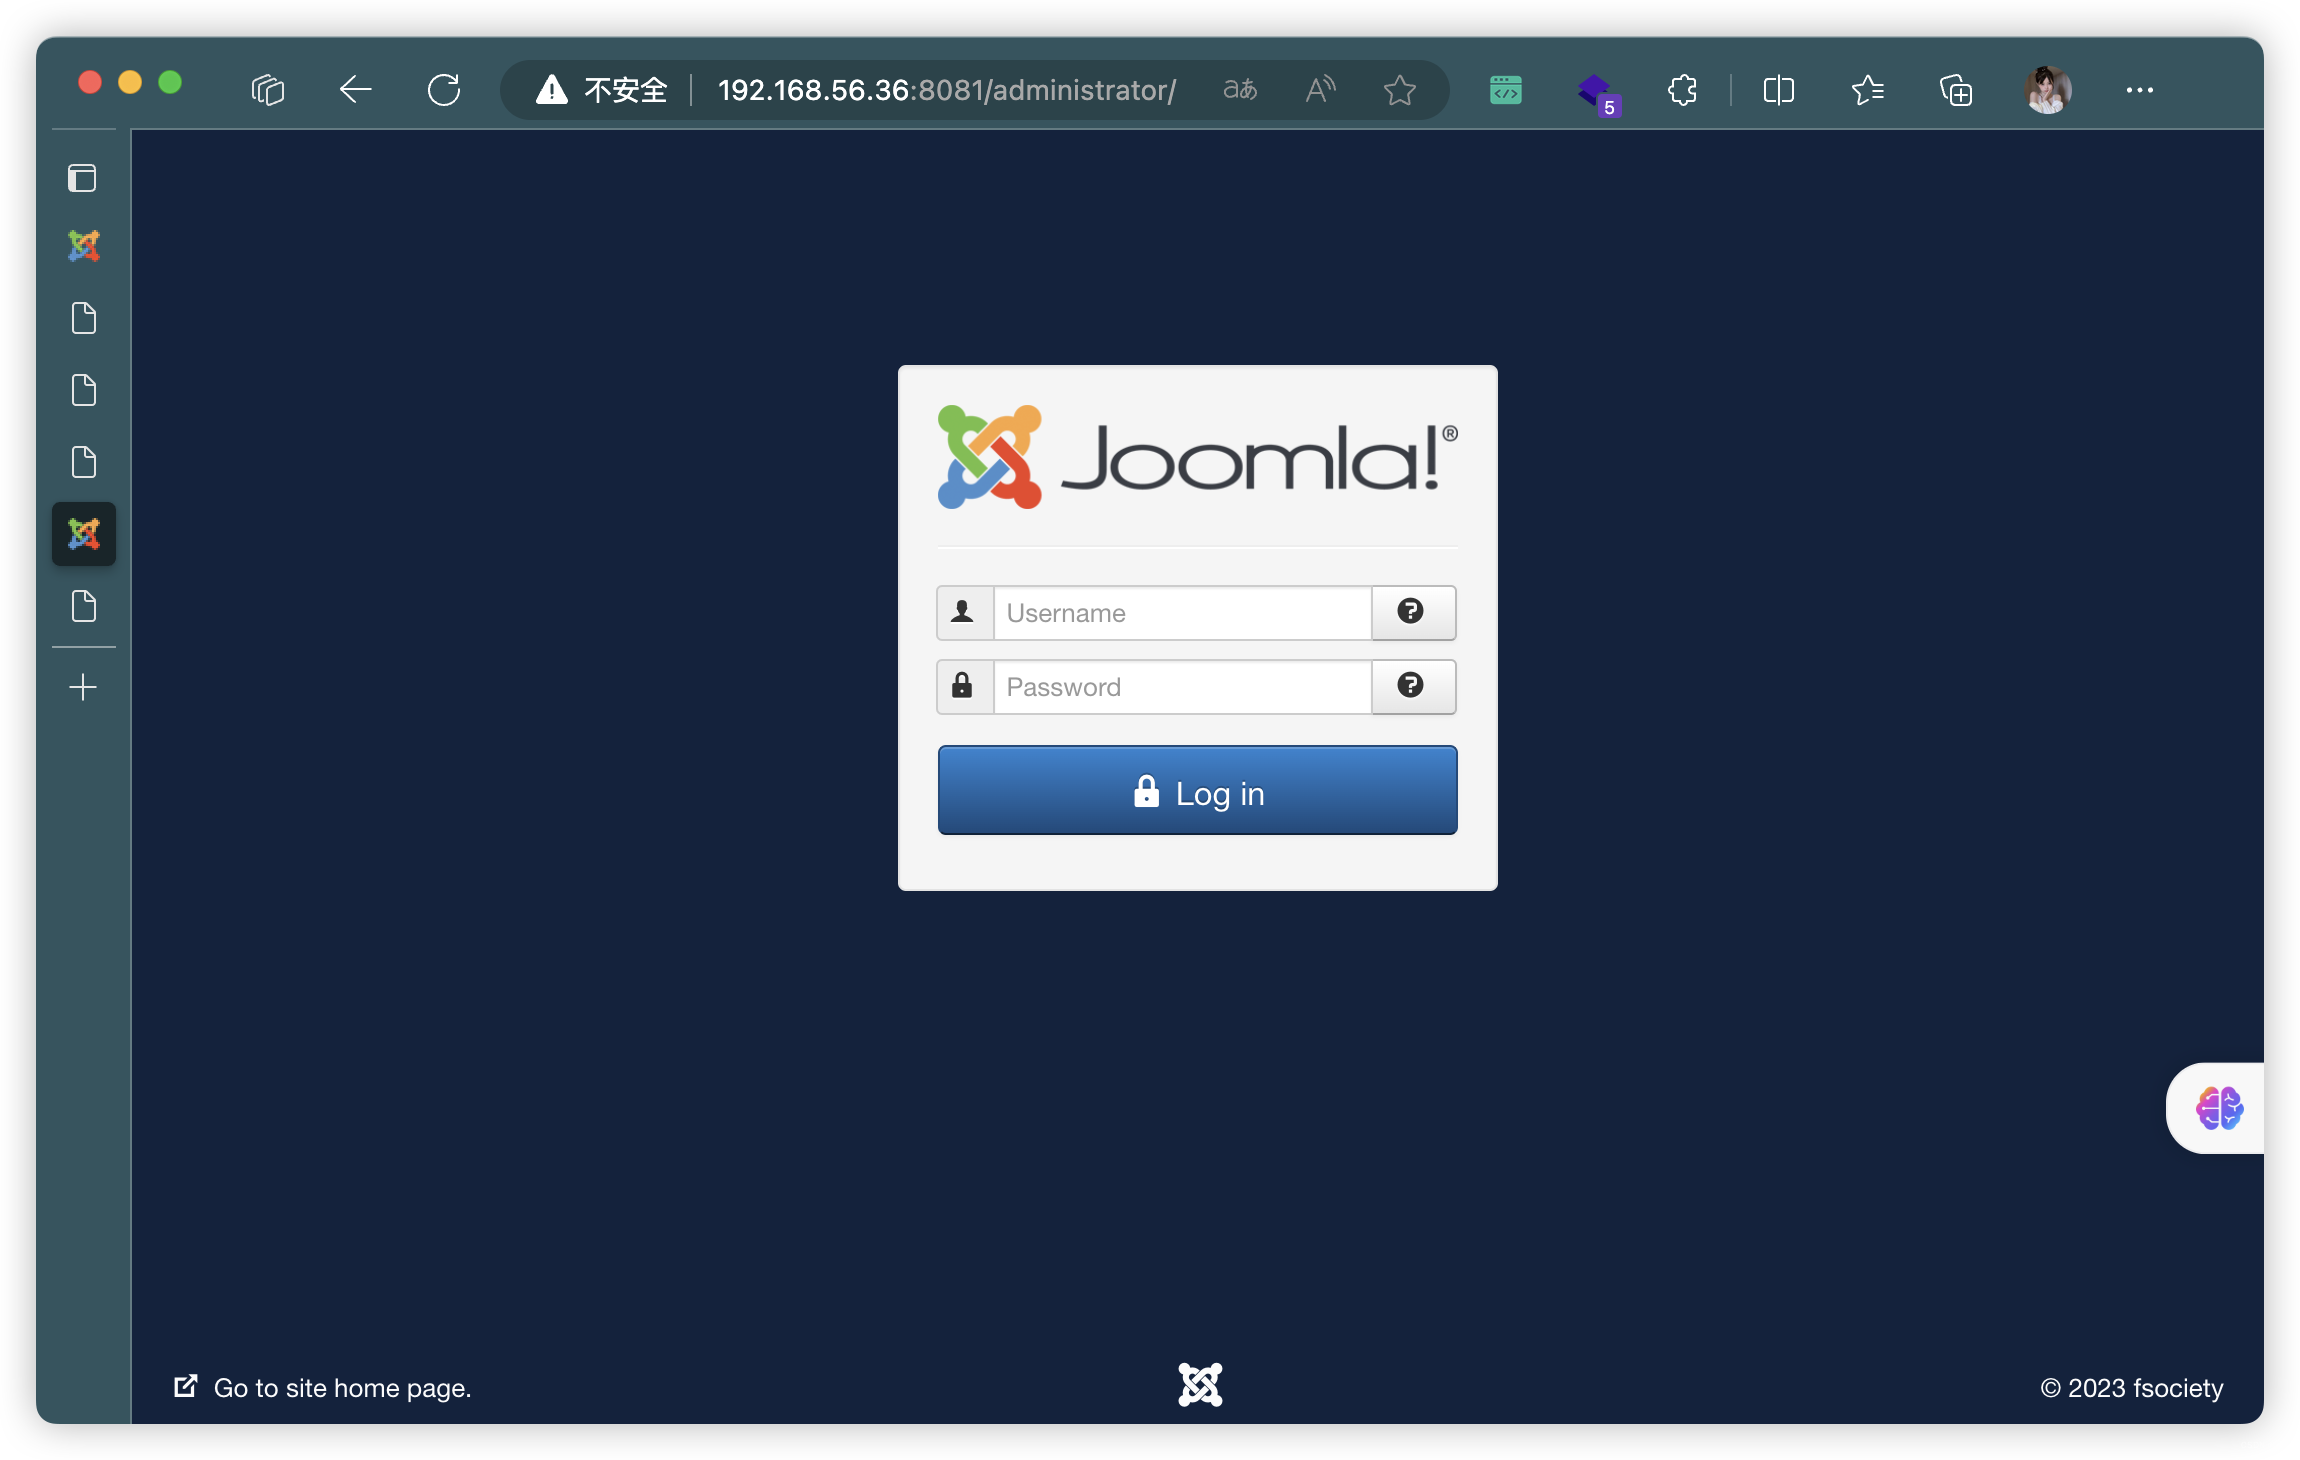2300x1460 pixels.
Task: Add page to favorites star
Action: tap(1400, 90)
